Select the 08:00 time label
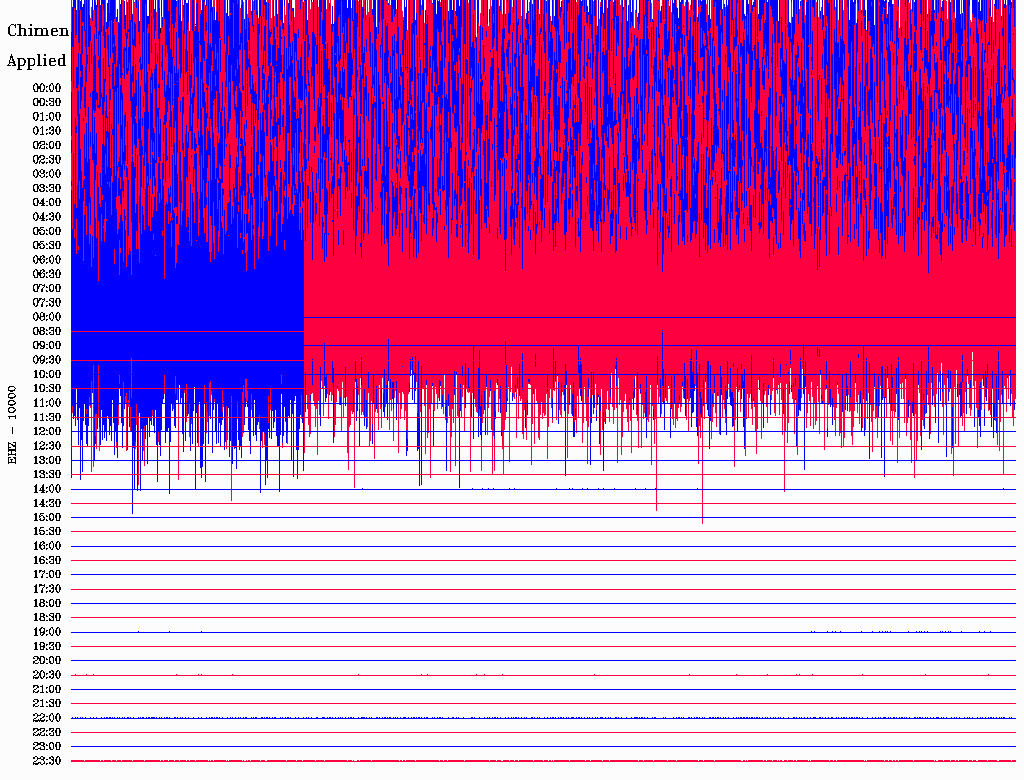This screenshot has width=1024, height=780. (47, 317)
